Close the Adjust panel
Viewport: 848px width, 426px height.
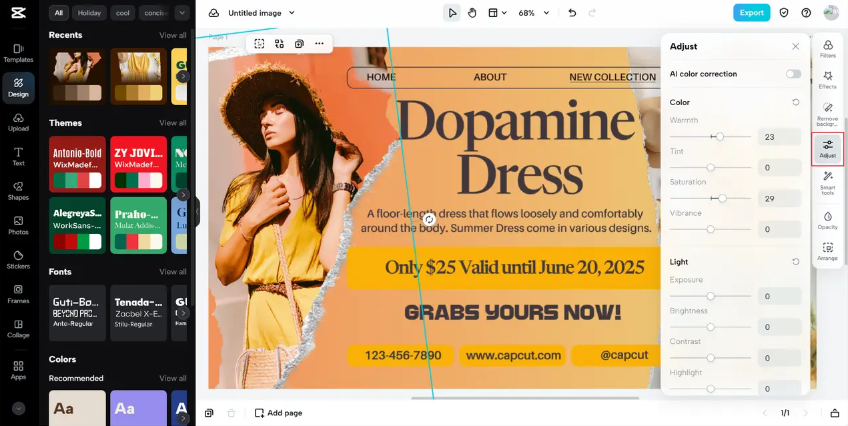click(796, 46)
